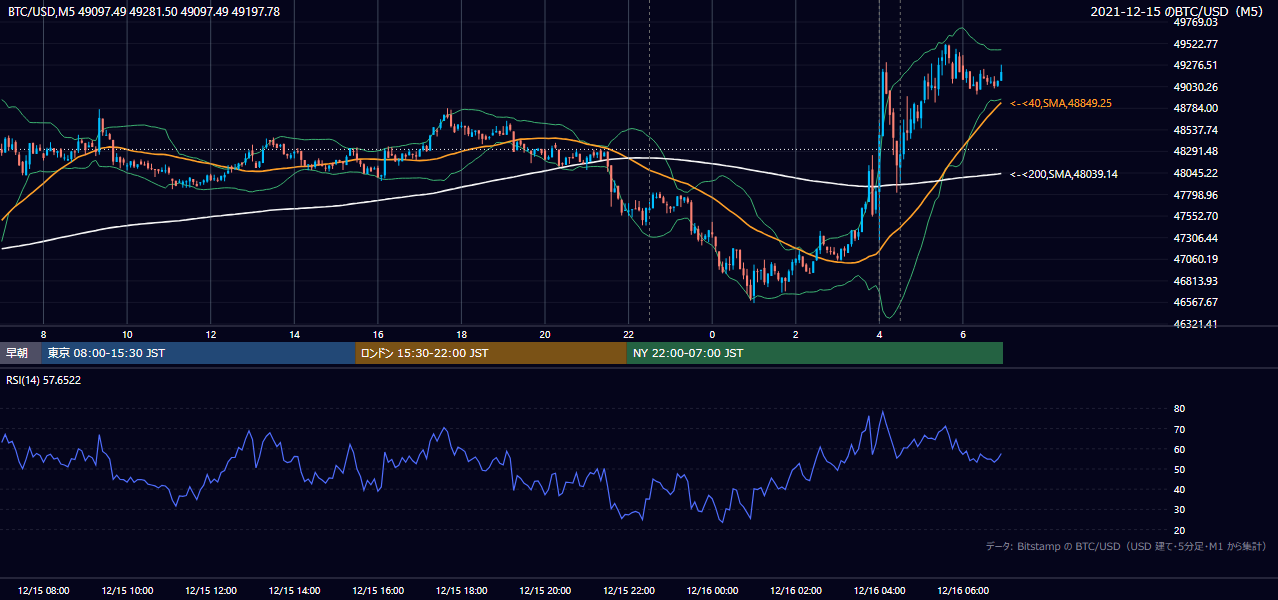Click the 200 SMA label showing 48039.14
The width and height of the screenshot is (1278, 600).
[x=1064, y=174]
